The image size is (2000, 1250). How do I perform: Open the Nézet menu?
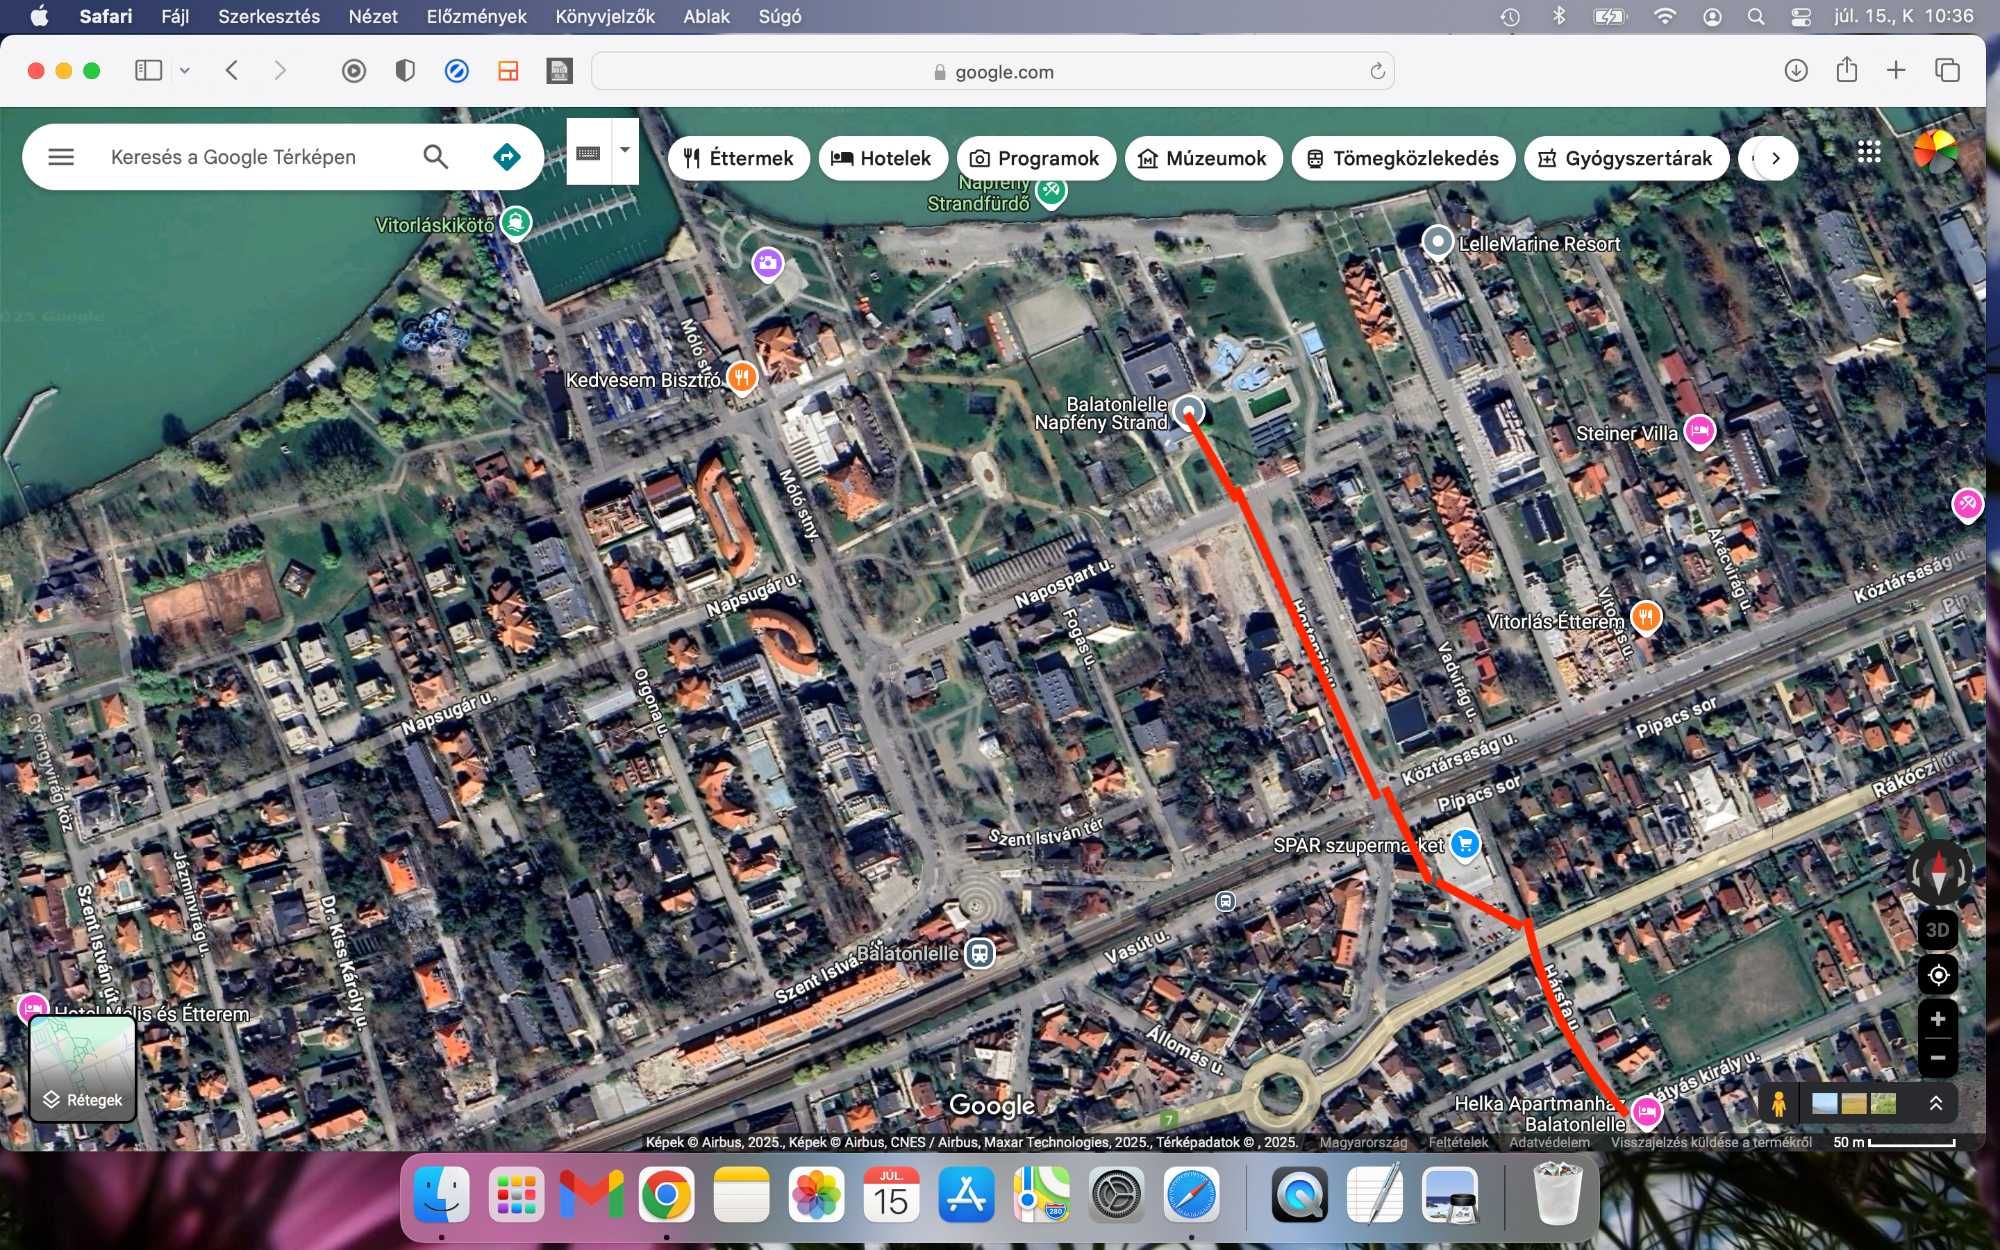tap(373, 16)
